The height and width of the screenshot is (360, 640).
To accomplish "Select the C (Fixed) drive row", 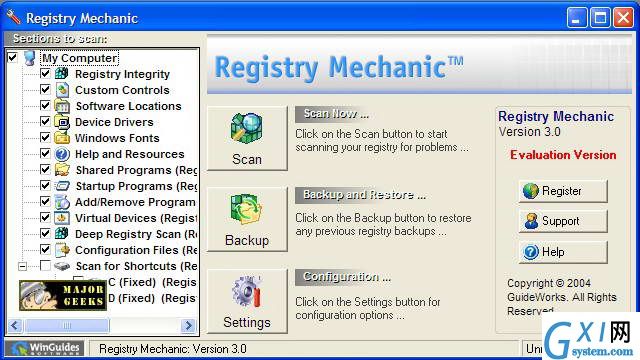I will click(152, 282).
